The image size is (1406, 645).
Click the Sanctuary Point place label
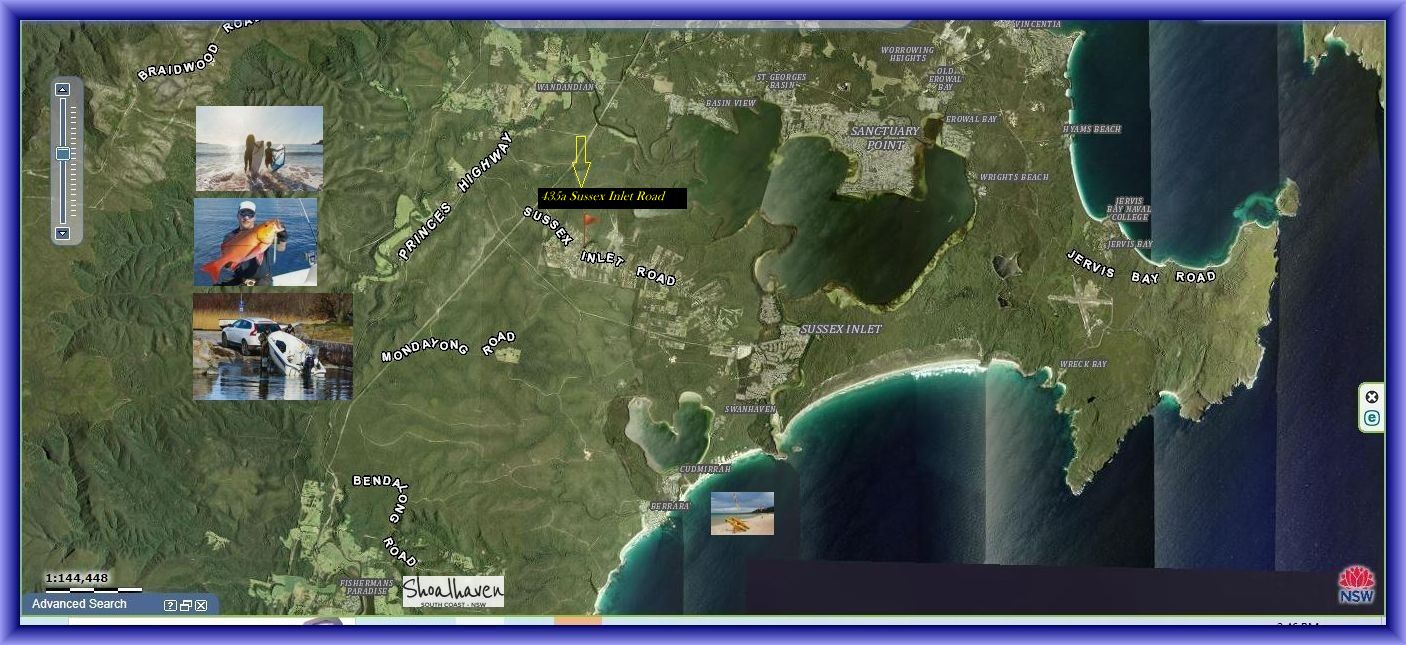[884, 138]
